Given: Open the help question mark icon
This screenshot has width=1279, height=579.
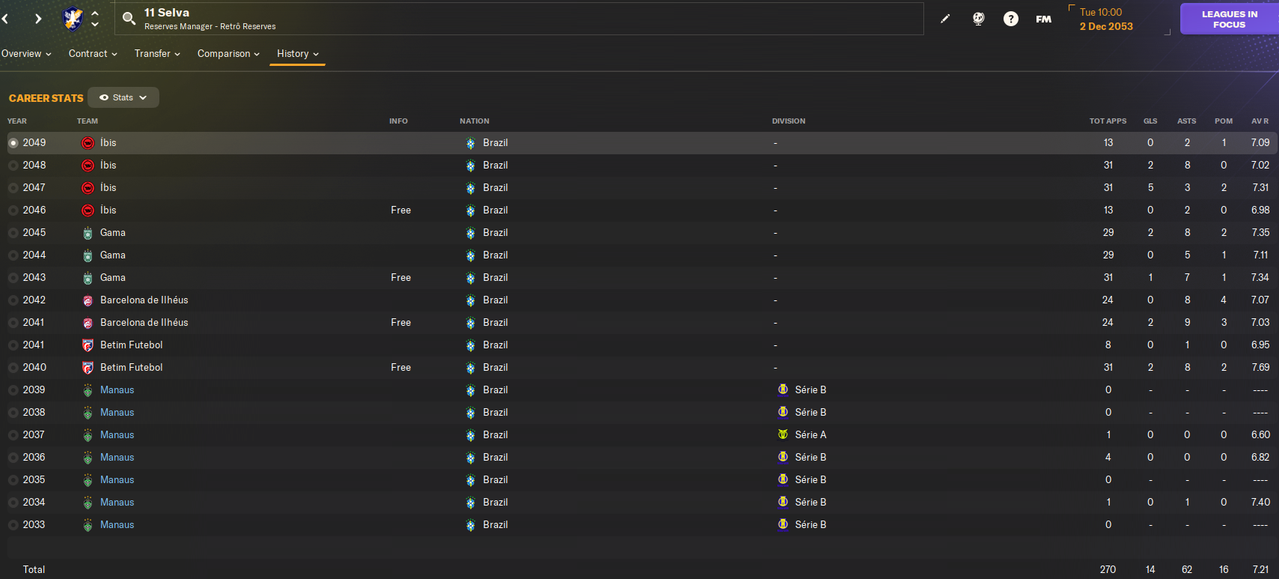Looking at the screenshot, I should [x=1011, y=19].
